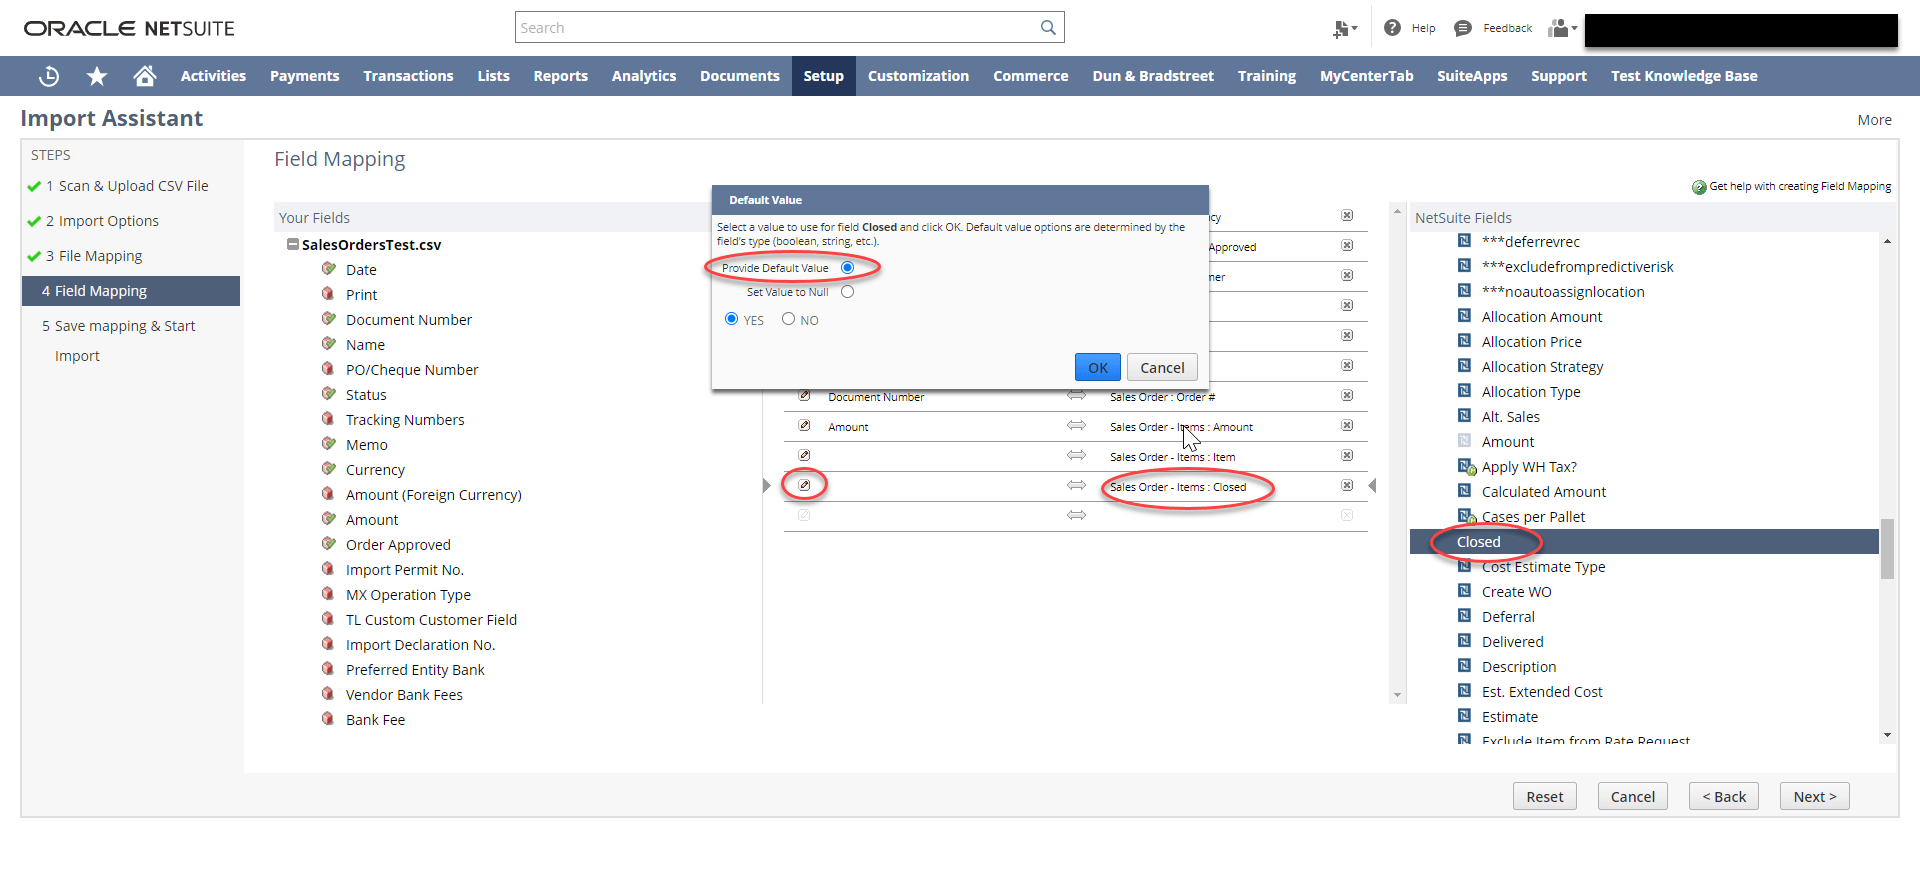Collapse the SalesOrdersTest.csv tree node
Viewport: 1920px width, 880px height.
coord(293,244)
